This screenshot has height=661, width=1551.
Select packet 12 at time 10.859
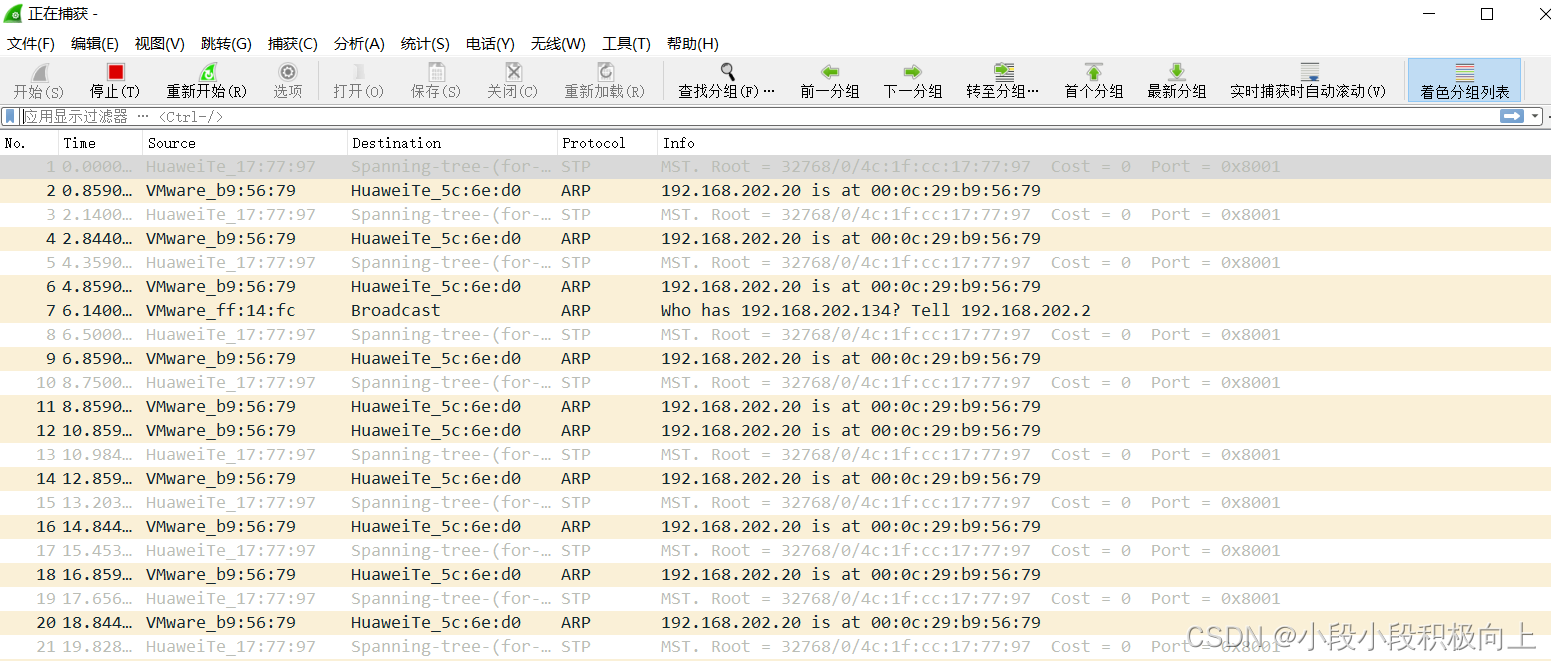click(775, 431)
